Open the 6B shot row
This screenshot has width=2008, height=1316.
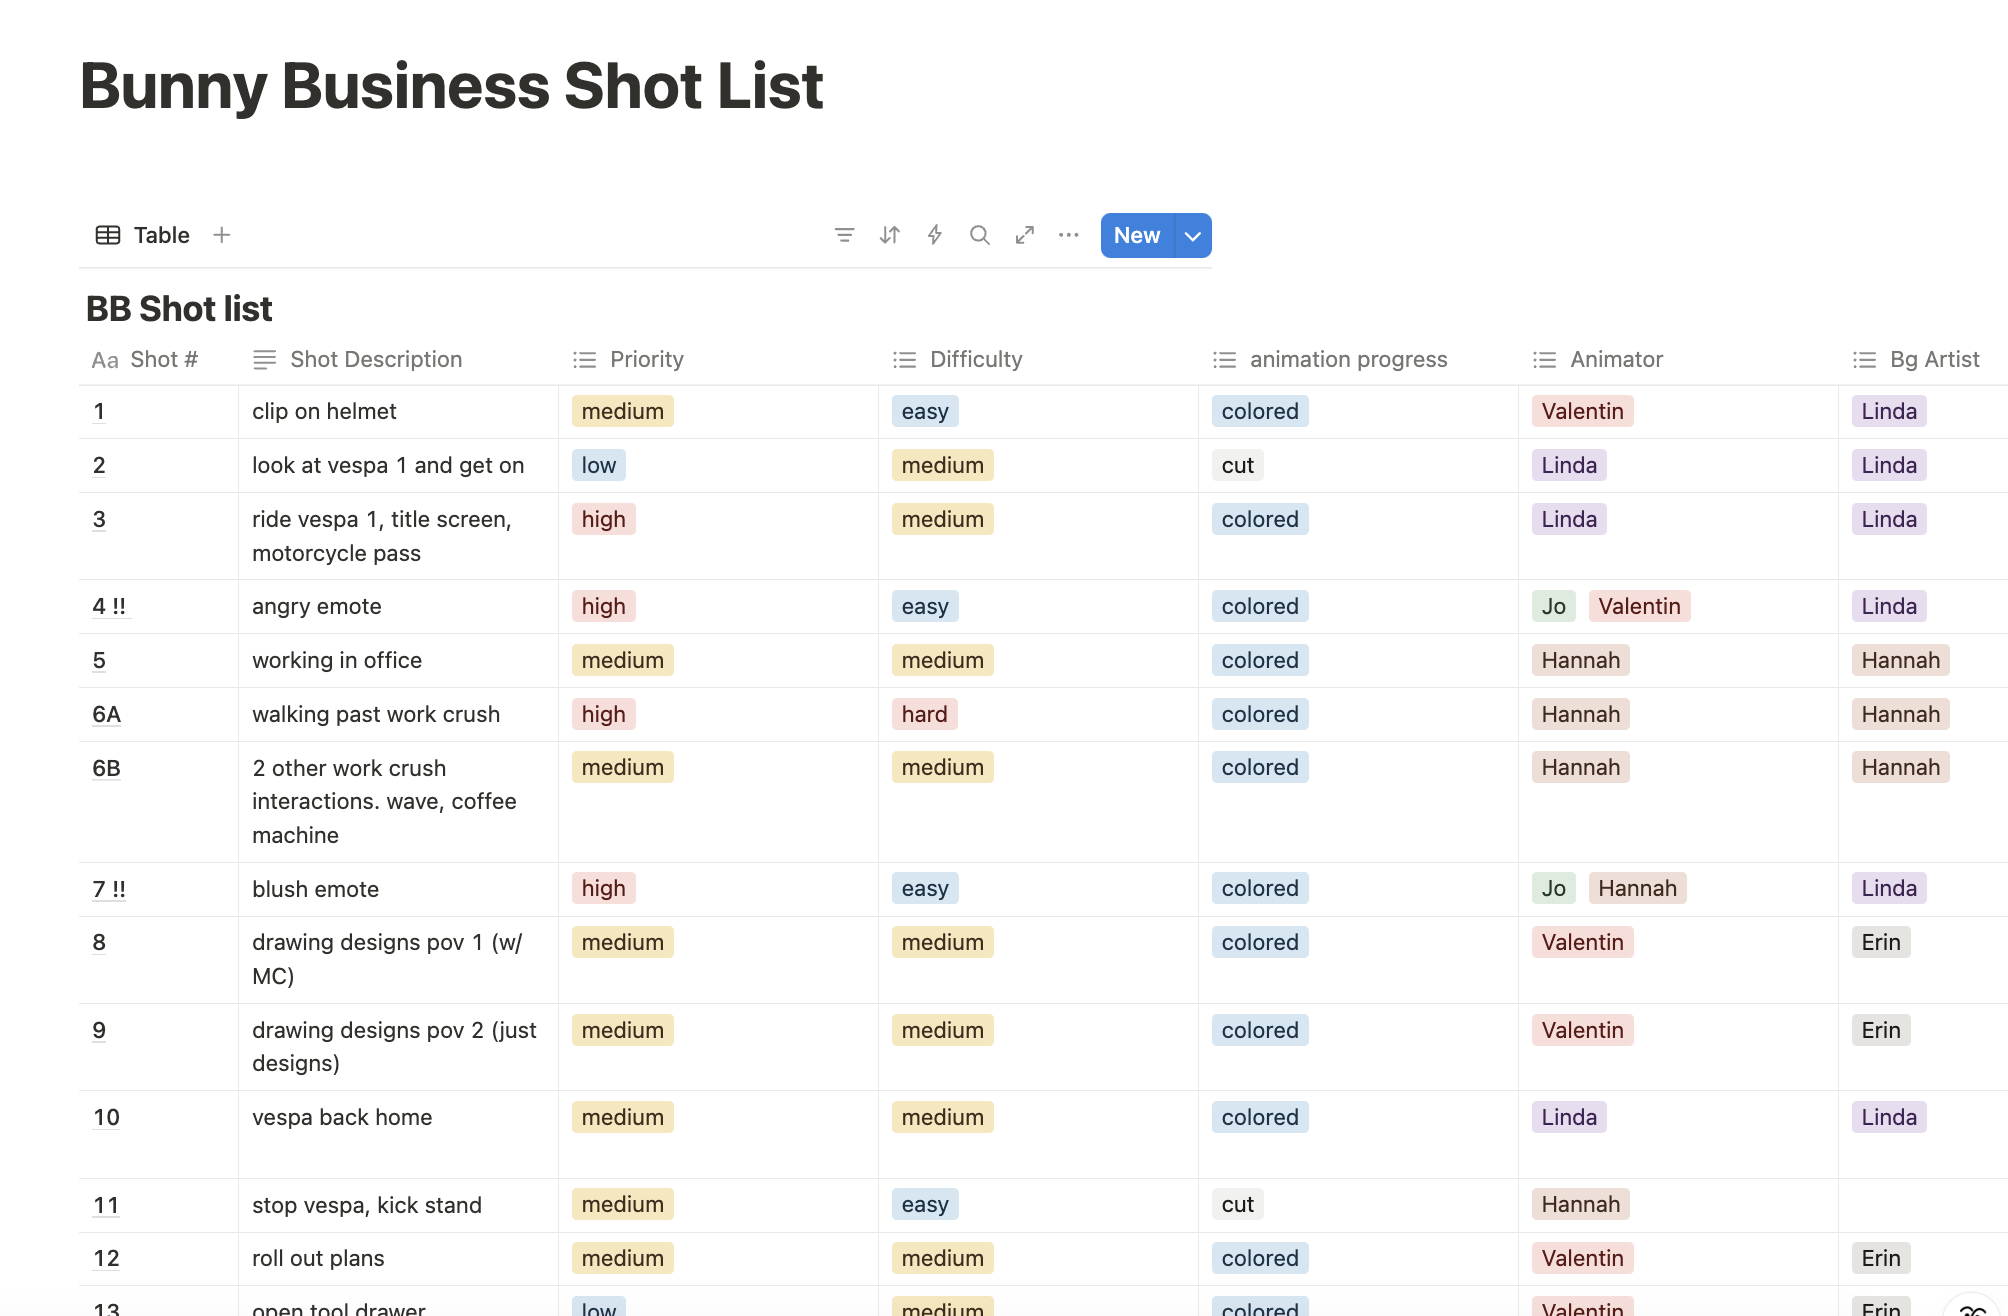pos(106,768)
